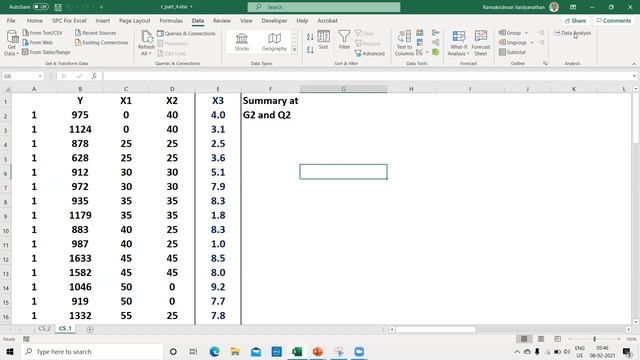This screenshot has height=360, width=640.
Task: Adjust the zoom slider
Action: (x=594, y=339)
